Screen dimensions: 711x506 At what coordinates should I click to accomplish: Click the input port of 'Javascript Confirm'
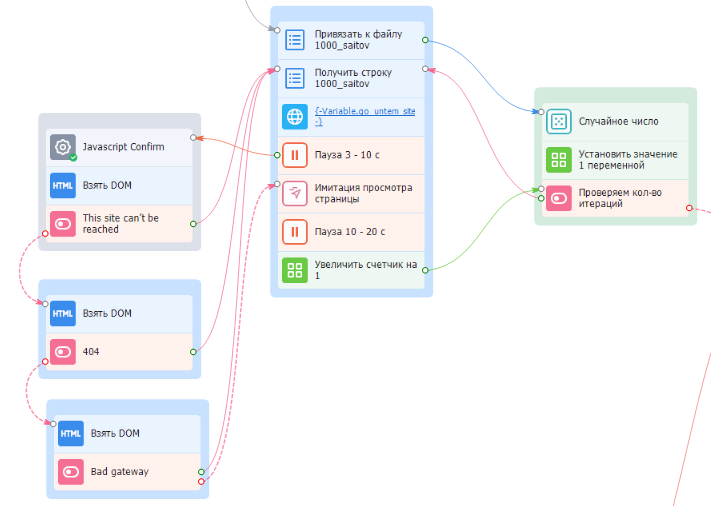pyautogui.click(x=193, y=137)
